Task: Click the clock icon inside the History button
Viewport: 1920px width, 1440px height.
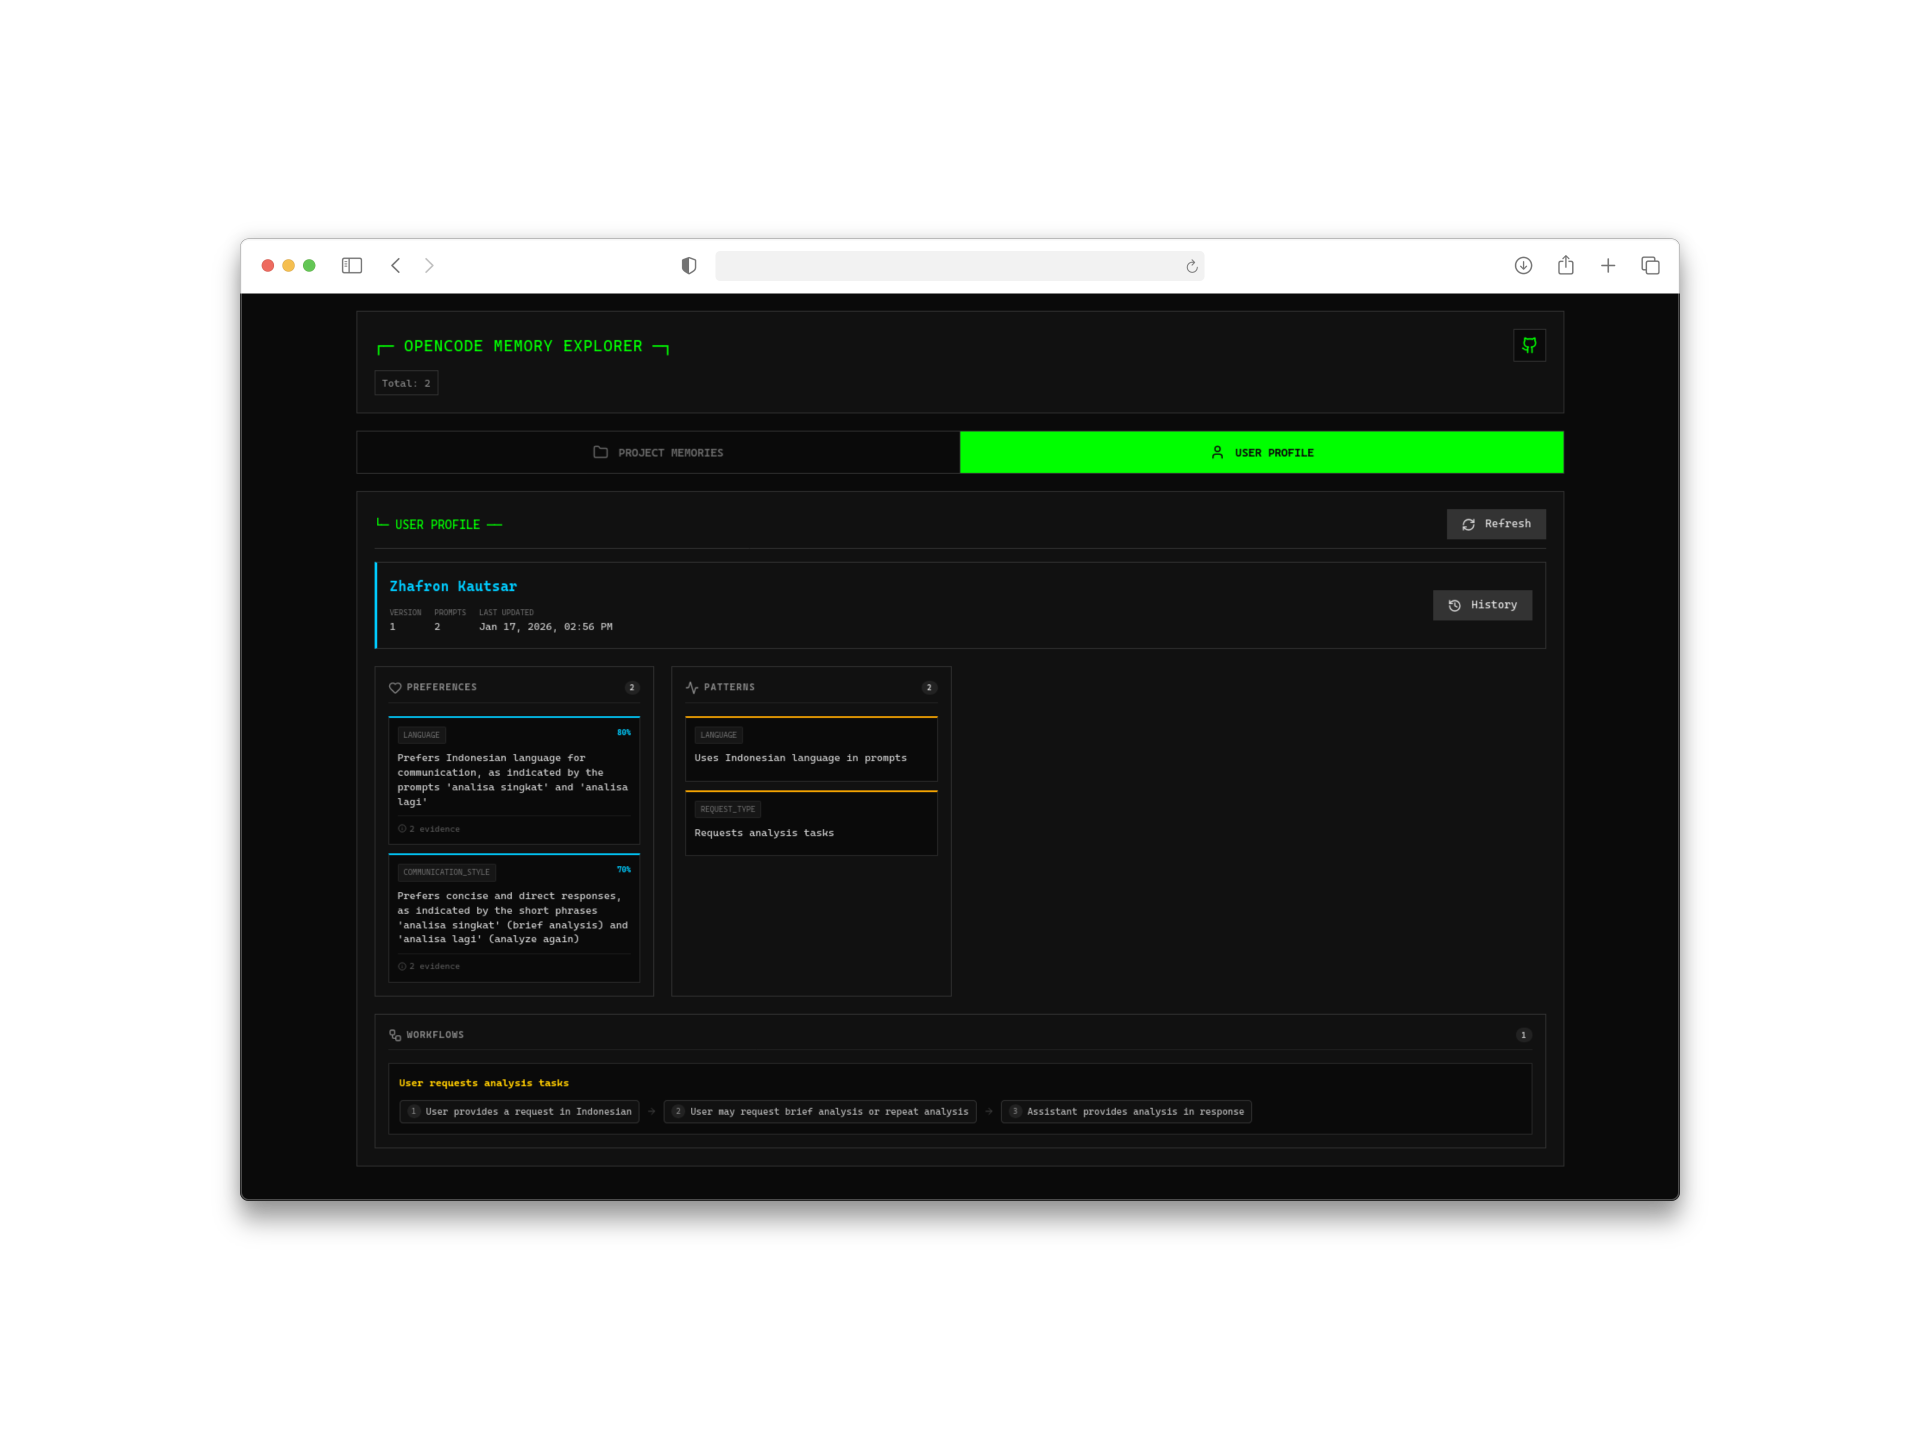Action: pos(1454,605)
